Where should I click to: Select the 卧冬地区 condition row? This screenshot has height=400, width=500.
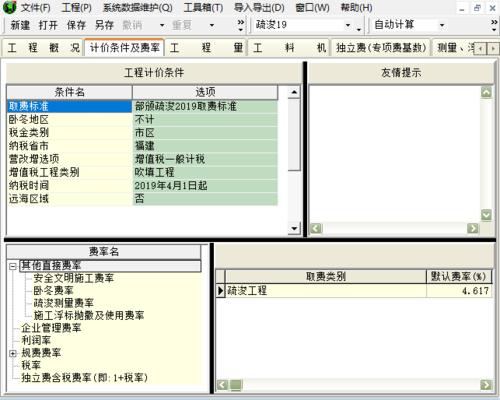click(x=69, y=120)
